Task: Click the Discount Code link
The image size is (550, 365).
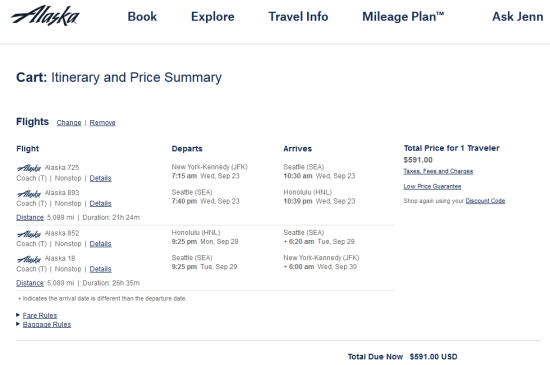Action: coord(485,201)
